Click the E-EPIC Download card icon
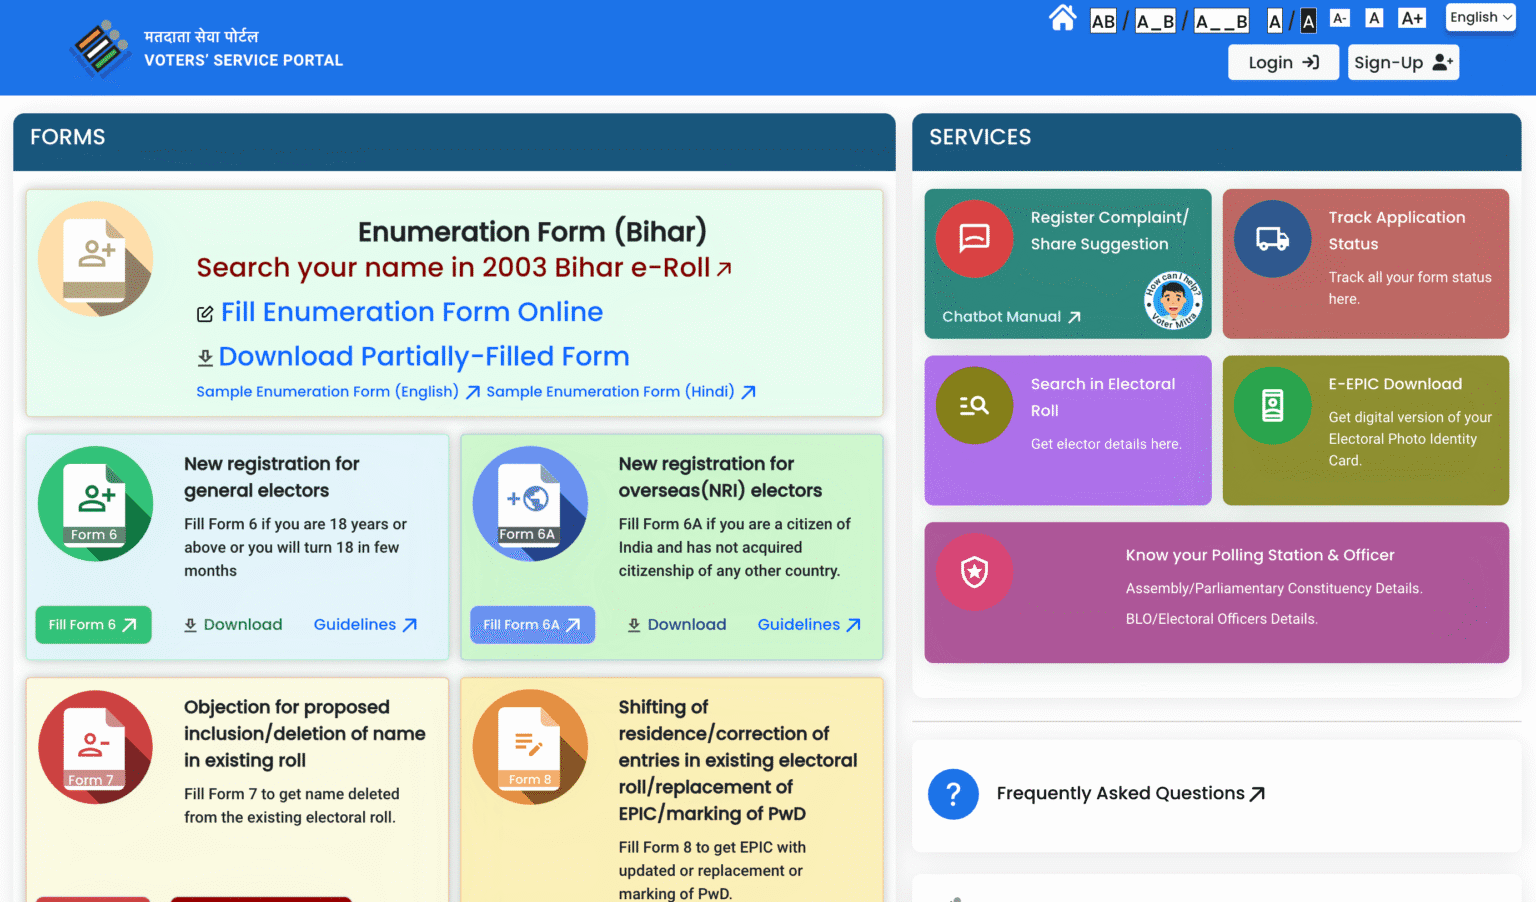1536x902 pixels. pos(1272,405)
